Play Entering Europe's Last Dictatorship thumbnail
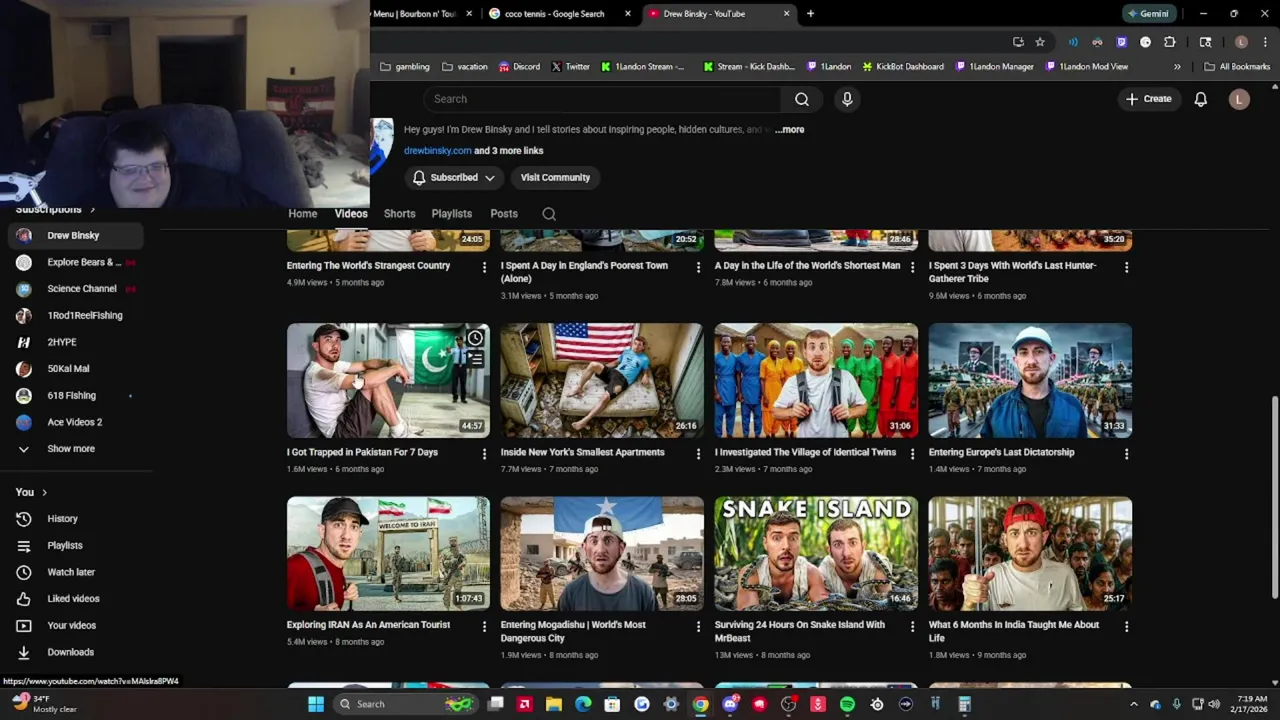This screenshot has height=720, width=1280. 1030,380
